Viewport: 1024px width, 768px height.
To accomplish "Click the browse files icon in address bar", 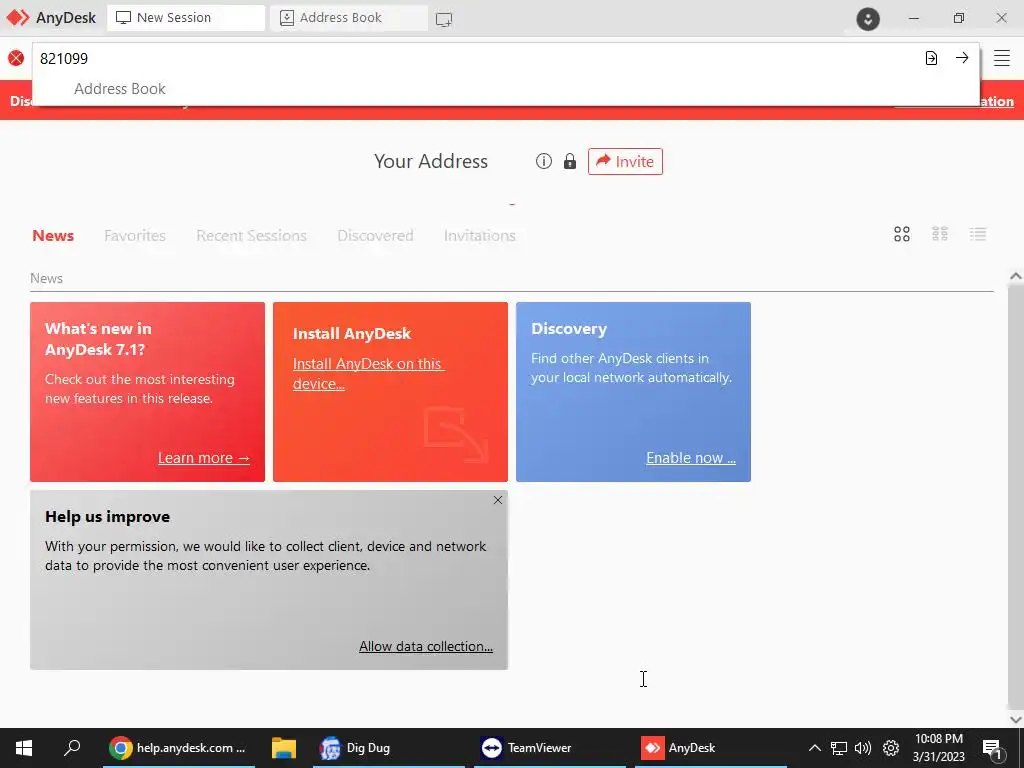I will (931, 58).
